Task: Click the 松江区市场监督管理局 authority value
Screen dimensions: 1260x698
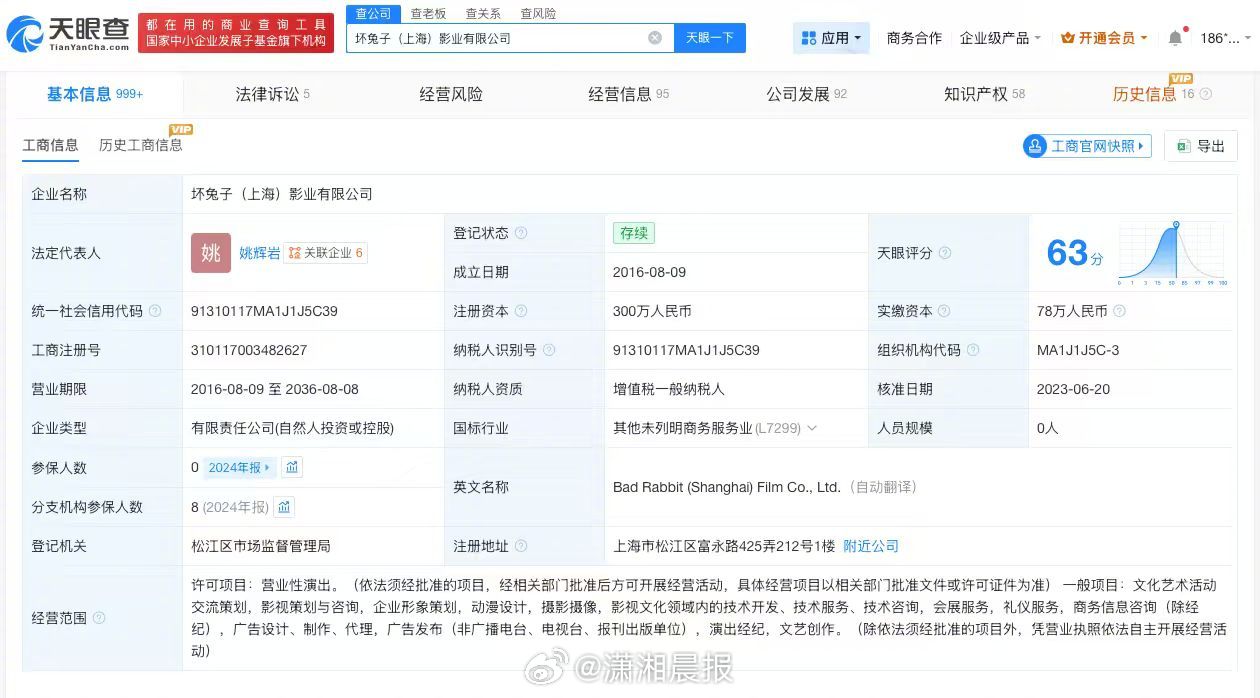Action: coord(260,546)
